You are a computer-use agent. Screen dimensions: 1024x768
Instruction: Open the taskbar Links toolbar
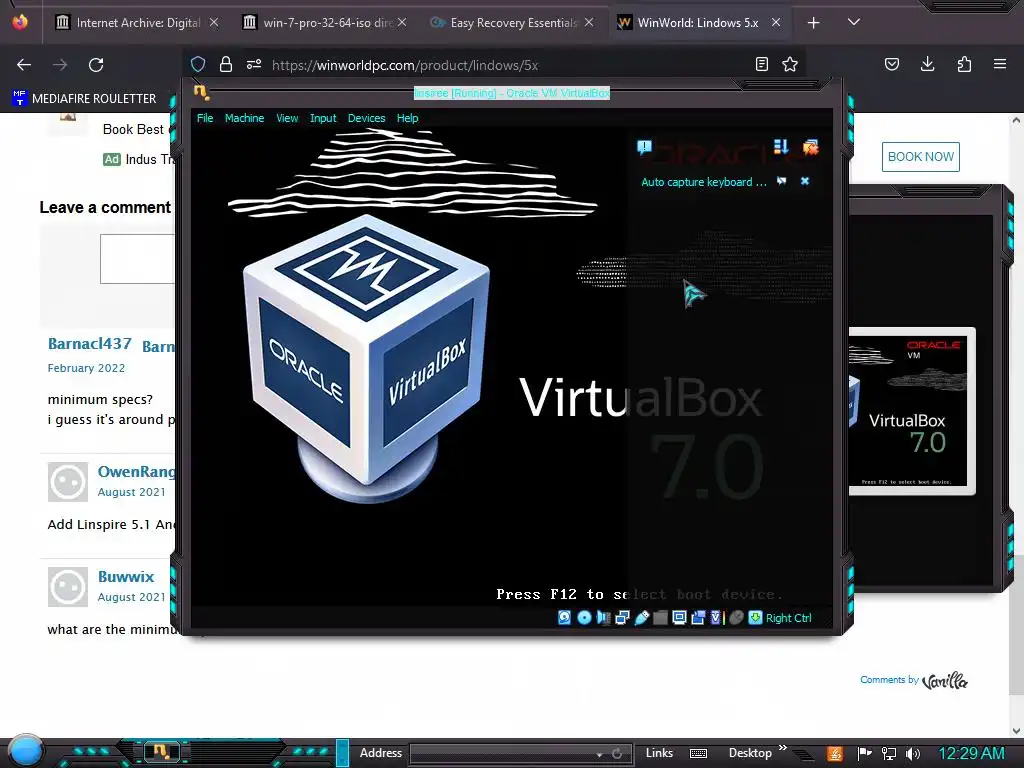point(659,753)
